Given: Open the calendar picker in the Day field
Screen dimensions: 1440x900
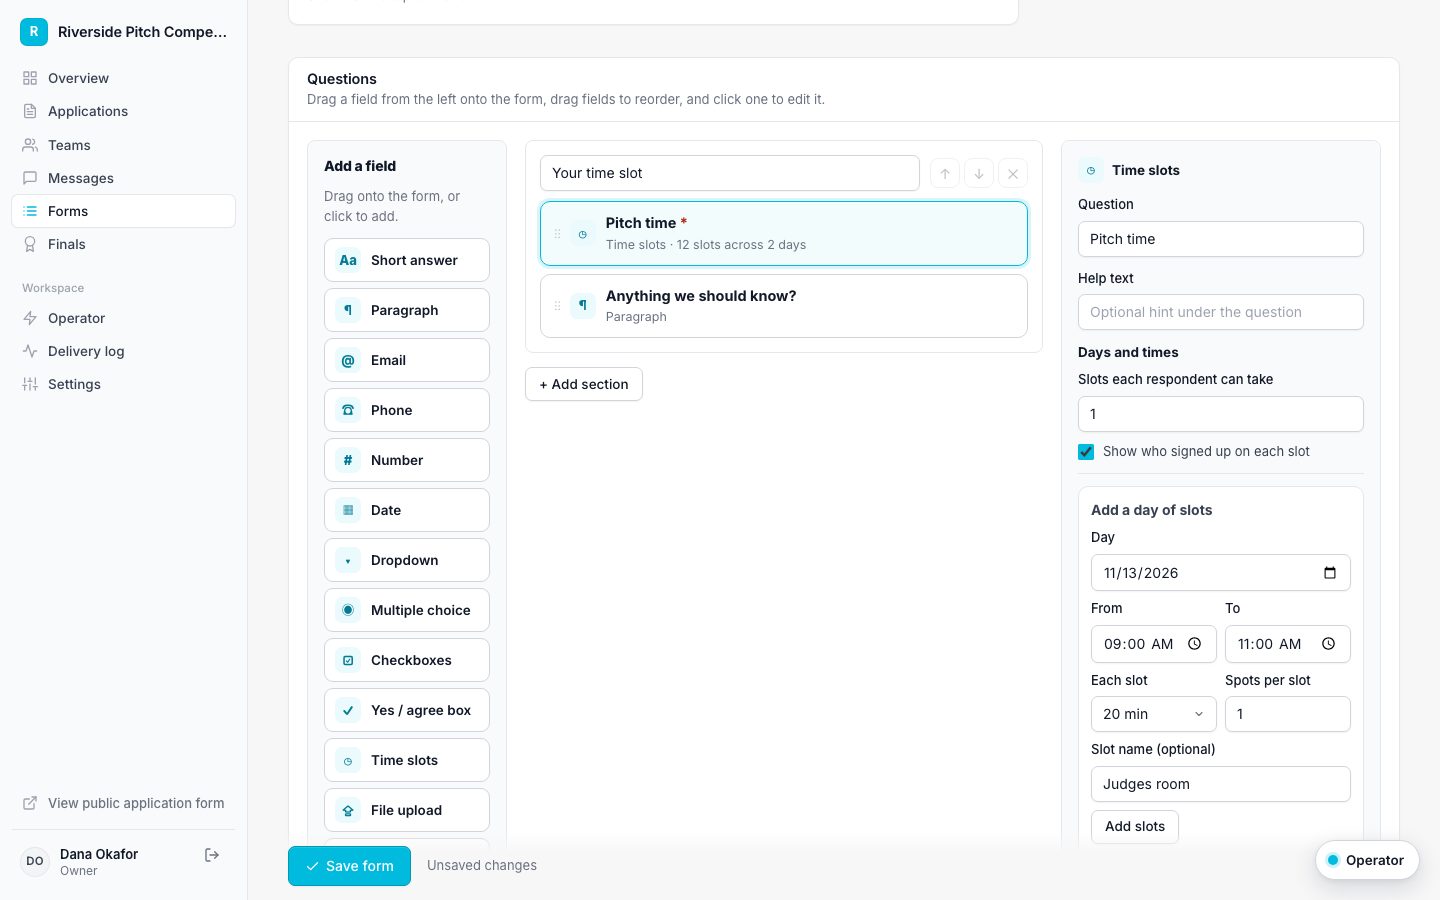Looking at the screenshot, I should [x=1330, y=573].
